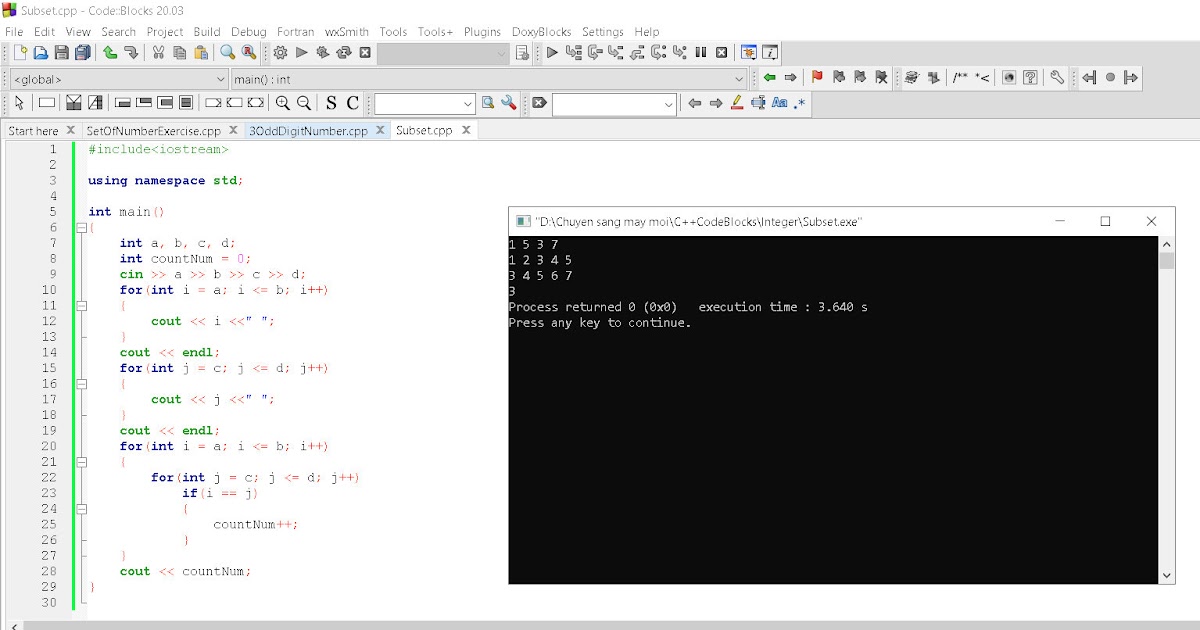This screenshot has height=630, width=1200.
Task: Open Find using the magnifier icon
Action: tap(227, 52)
